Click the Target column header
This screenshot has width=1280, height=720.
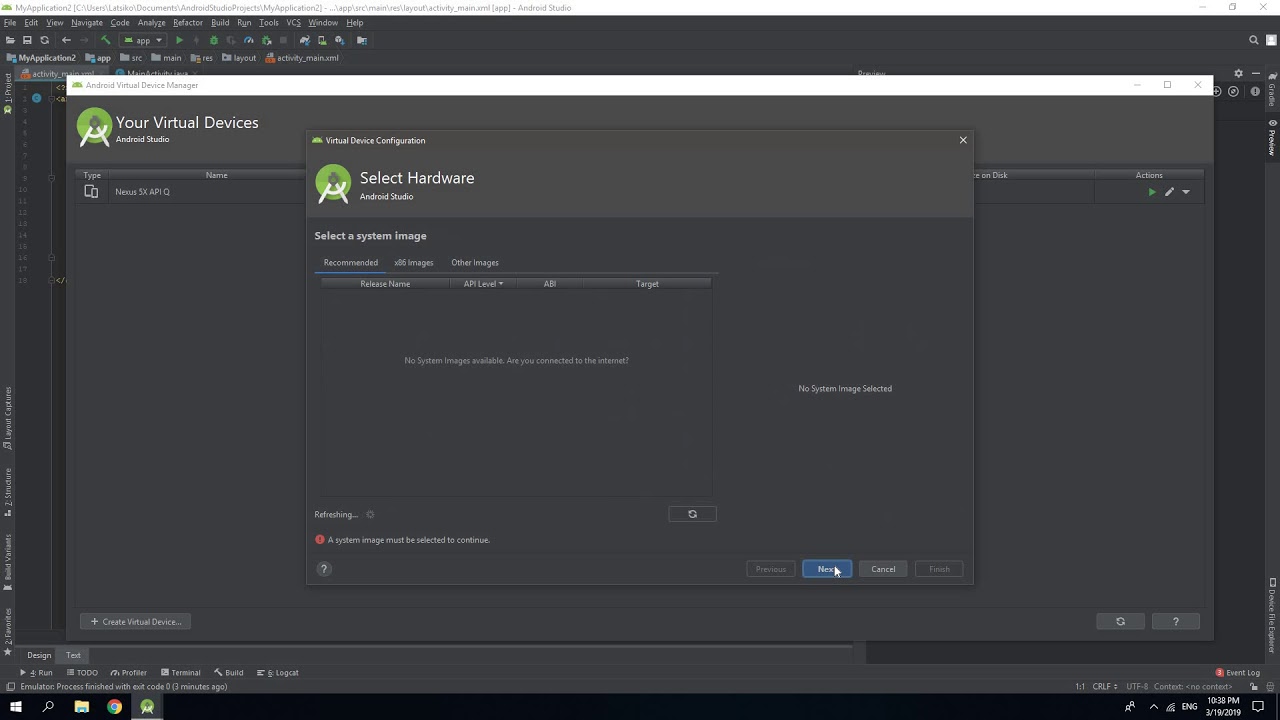647,284
